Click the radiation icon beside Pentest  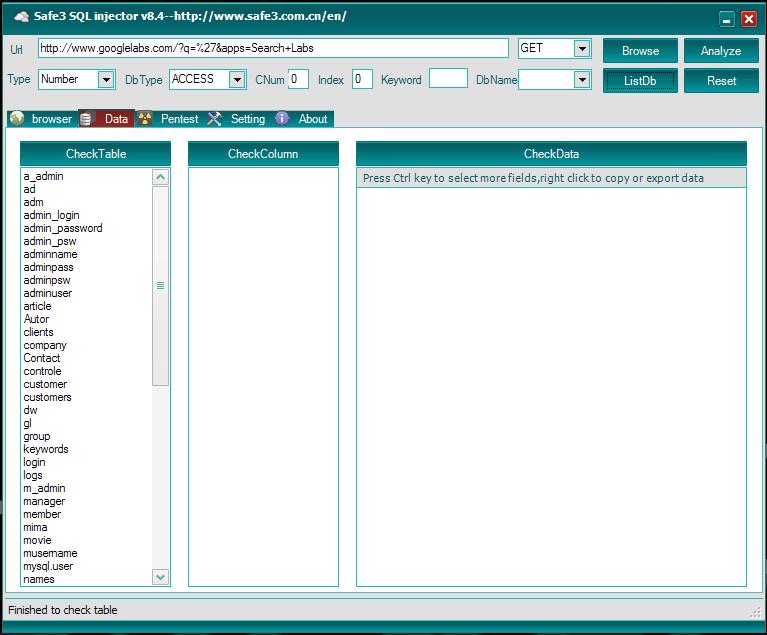pyautogui.click(x=145, y=118)
